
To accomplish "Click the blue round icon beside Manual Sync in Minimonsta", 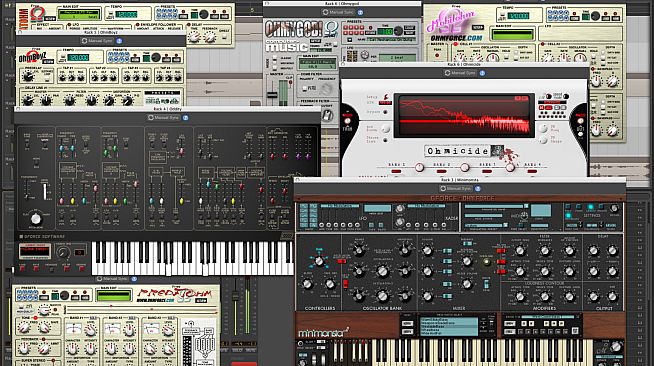I will 478,188.
